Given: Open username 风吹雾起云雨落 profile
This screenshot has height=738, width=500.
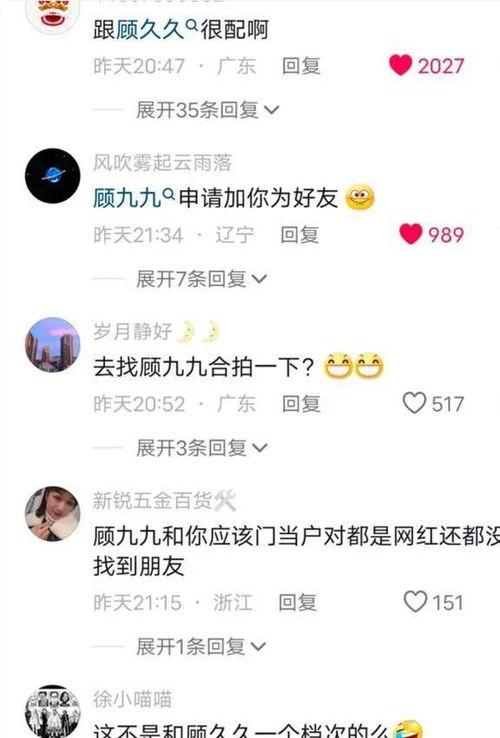Looking at the screenshot, I should pos(162,163).
